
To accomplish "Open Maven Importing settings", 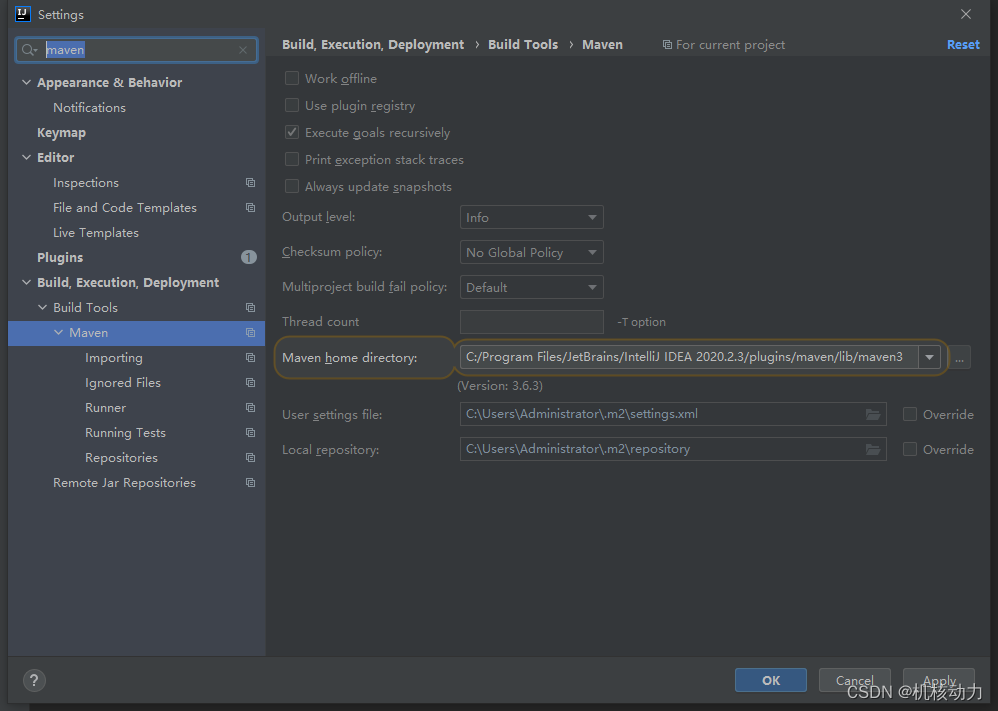I will 113,358.
